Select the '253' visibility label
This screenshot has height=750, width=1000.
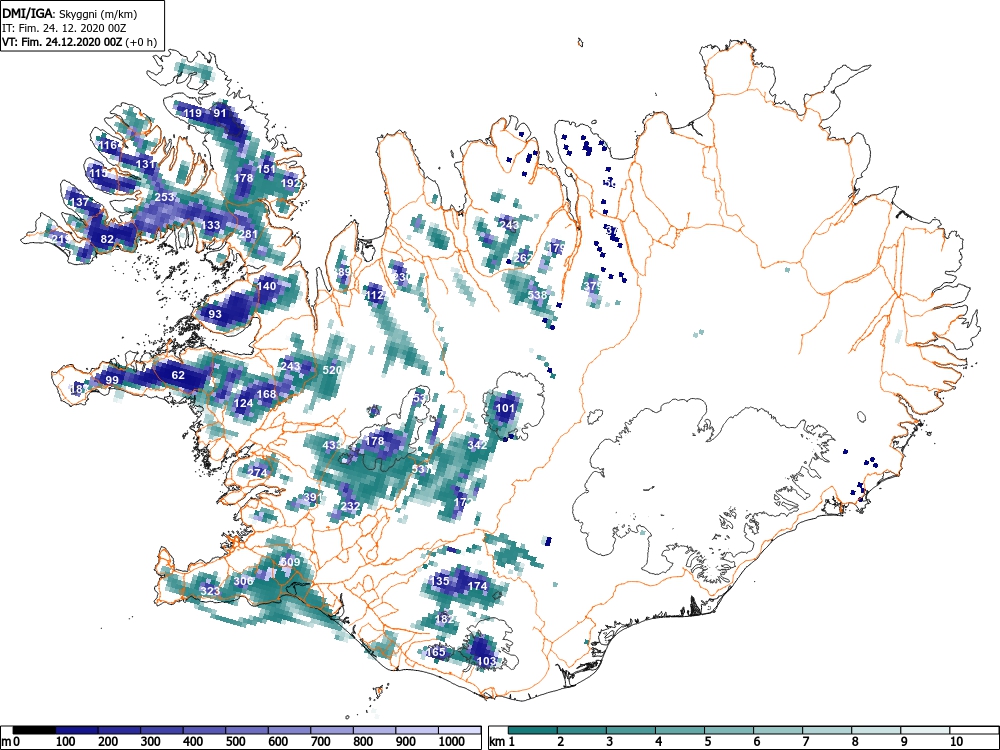(165, 197)
